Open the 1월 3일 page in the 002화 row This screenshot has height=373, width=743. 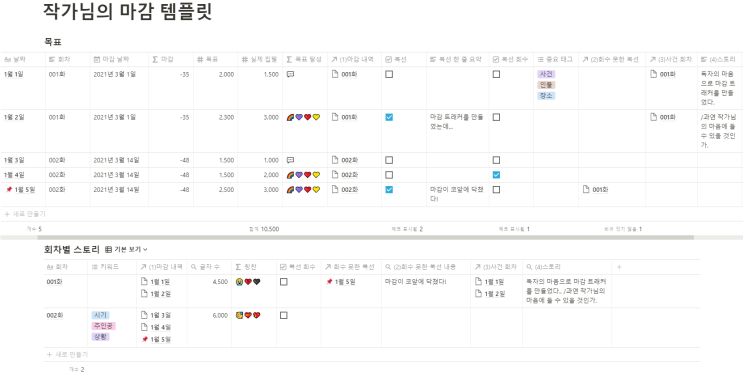point(156,315)
